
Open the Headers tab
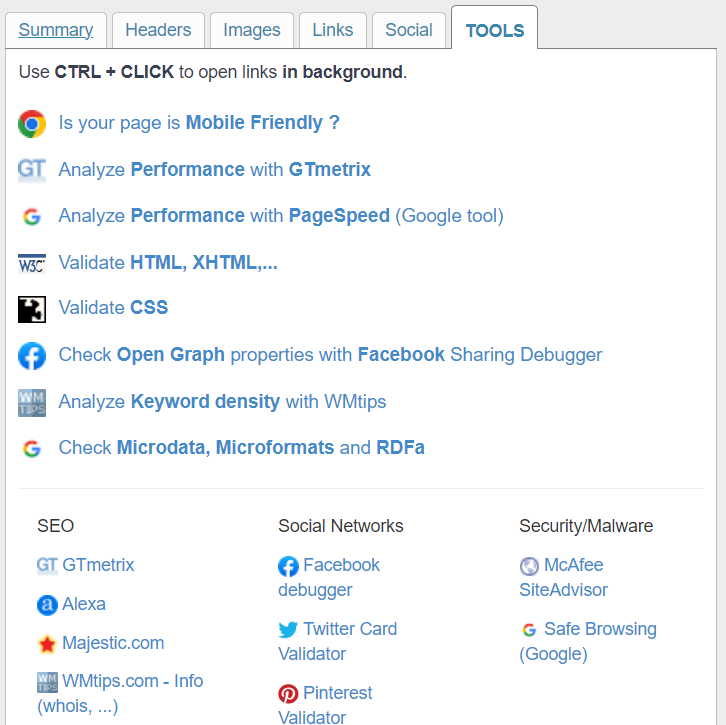[x=158, y=30]
